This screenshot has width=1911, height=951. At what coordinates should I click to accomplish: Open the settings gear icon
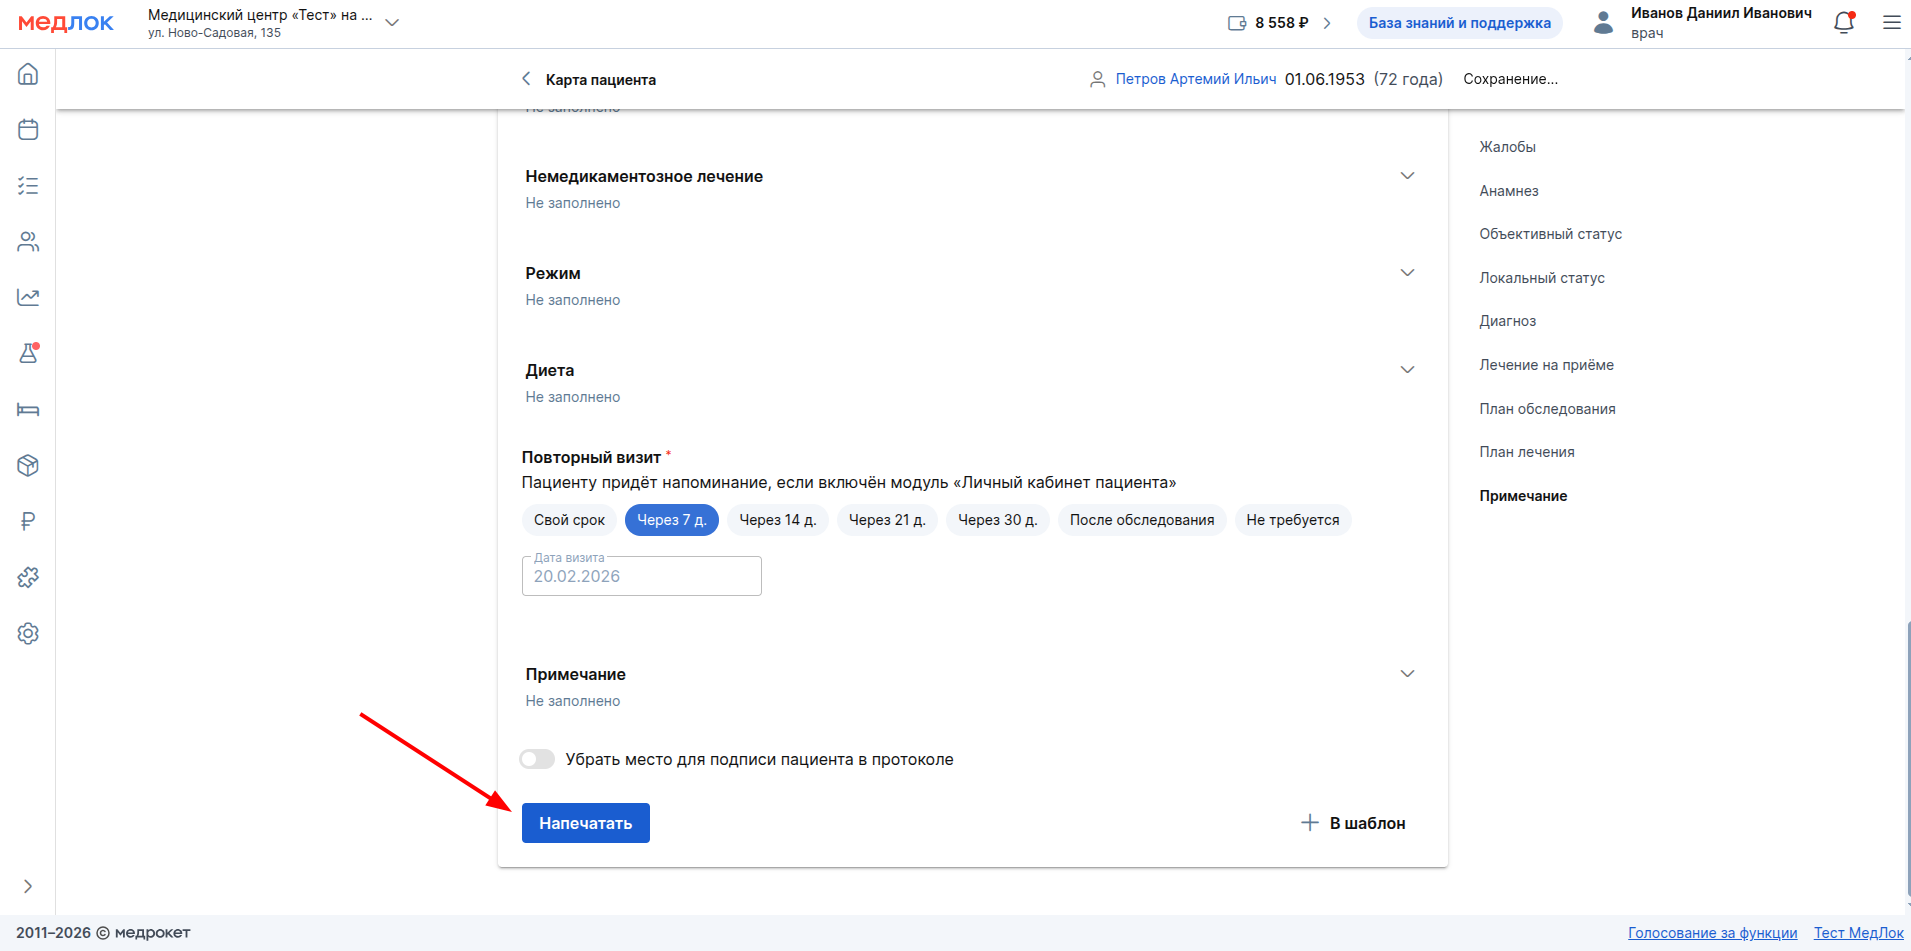28,633
